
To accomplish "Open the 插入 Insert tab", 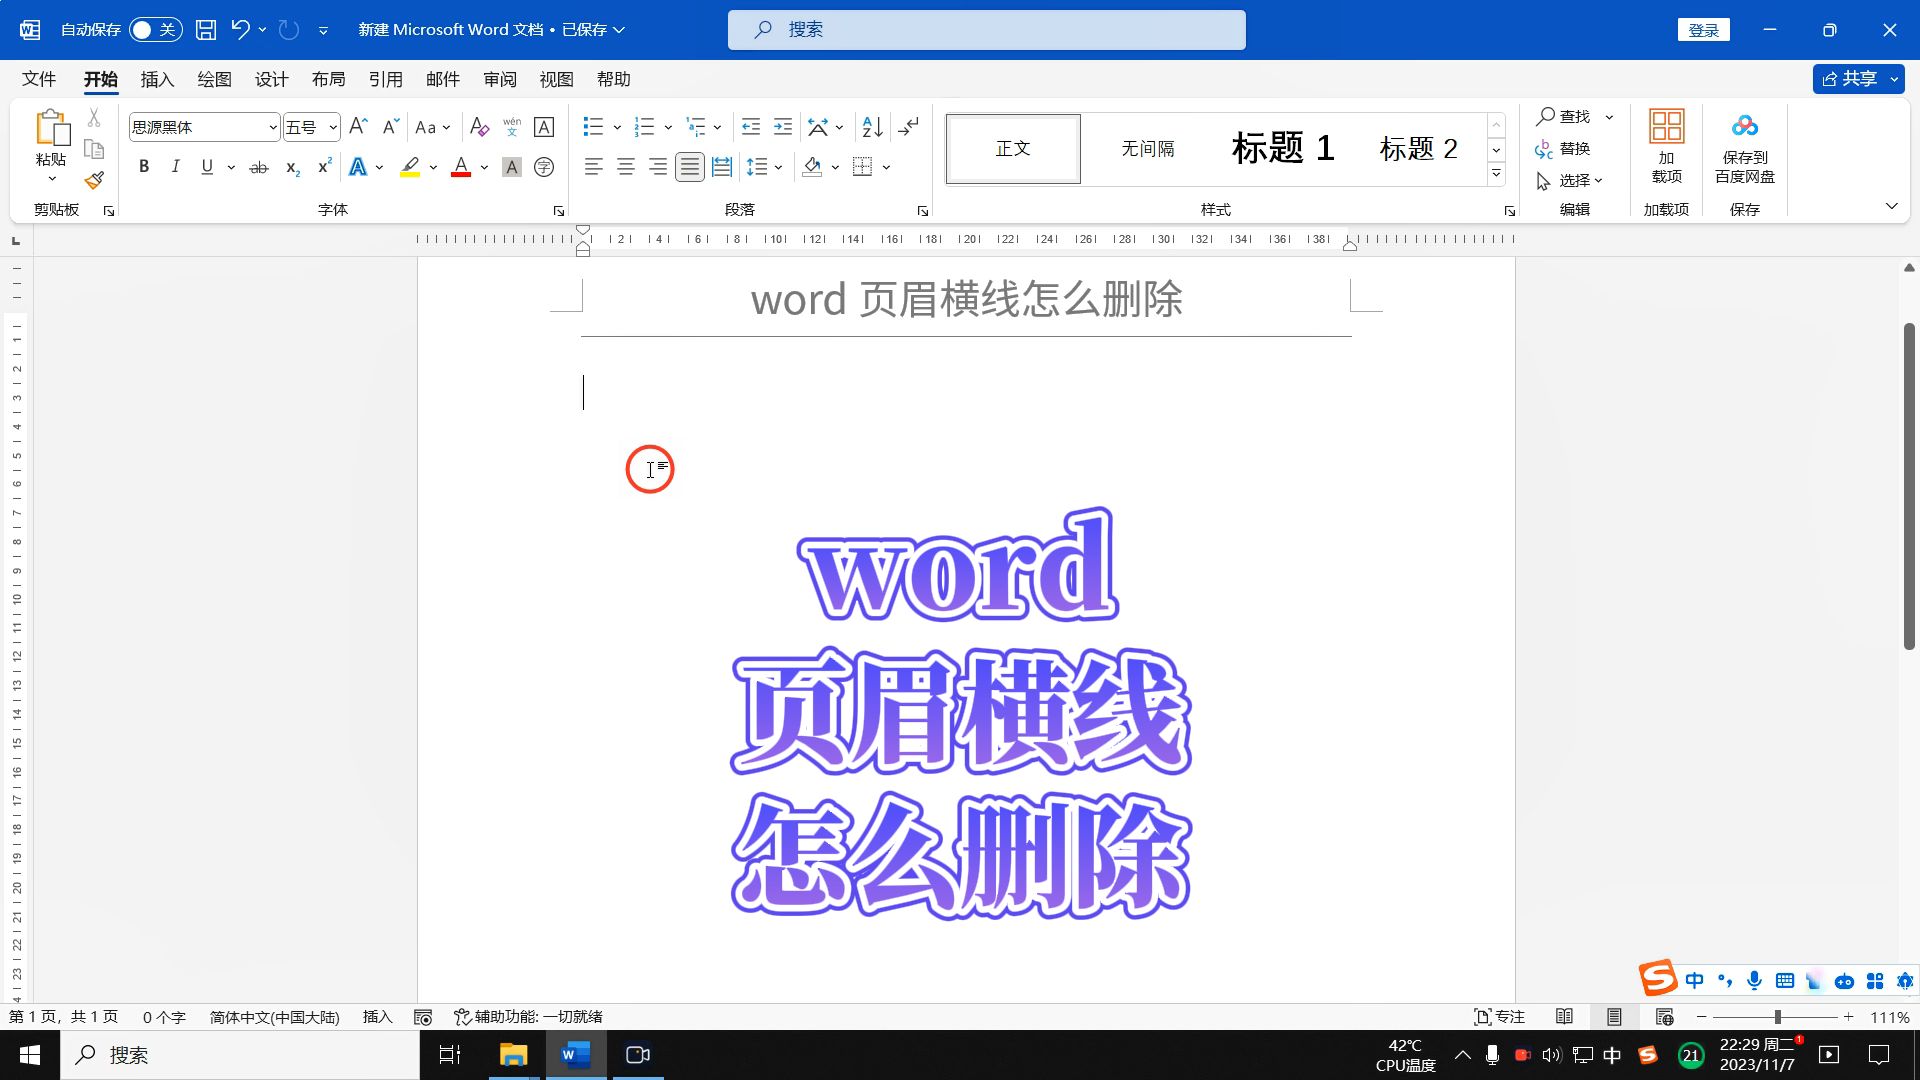I will pos(157,79).
